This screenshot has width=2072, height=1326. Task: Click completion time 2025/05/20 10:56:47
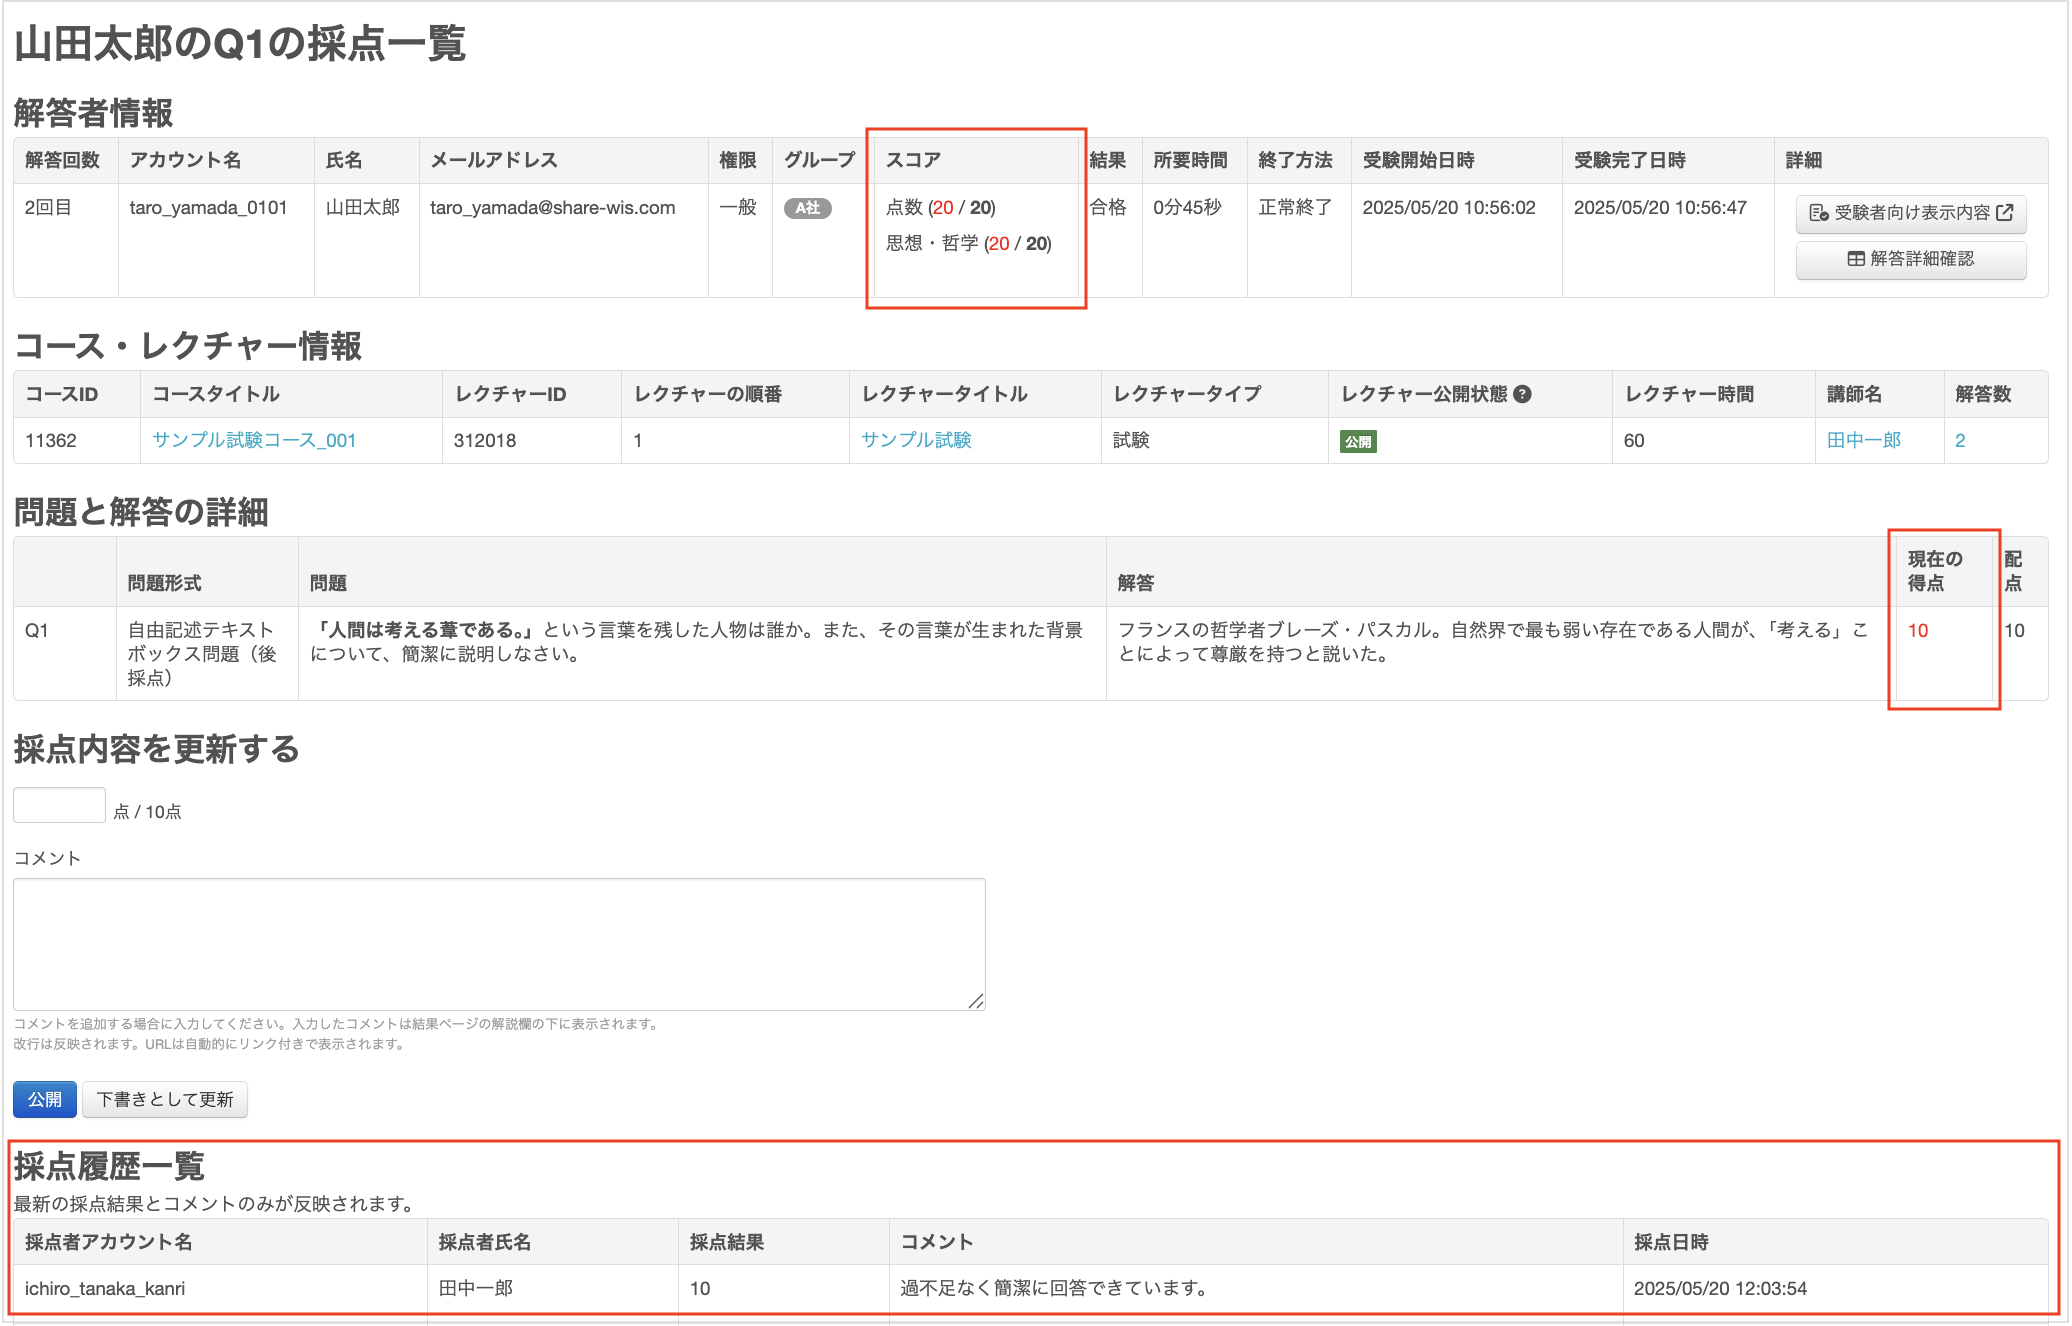click(1660, 208)
